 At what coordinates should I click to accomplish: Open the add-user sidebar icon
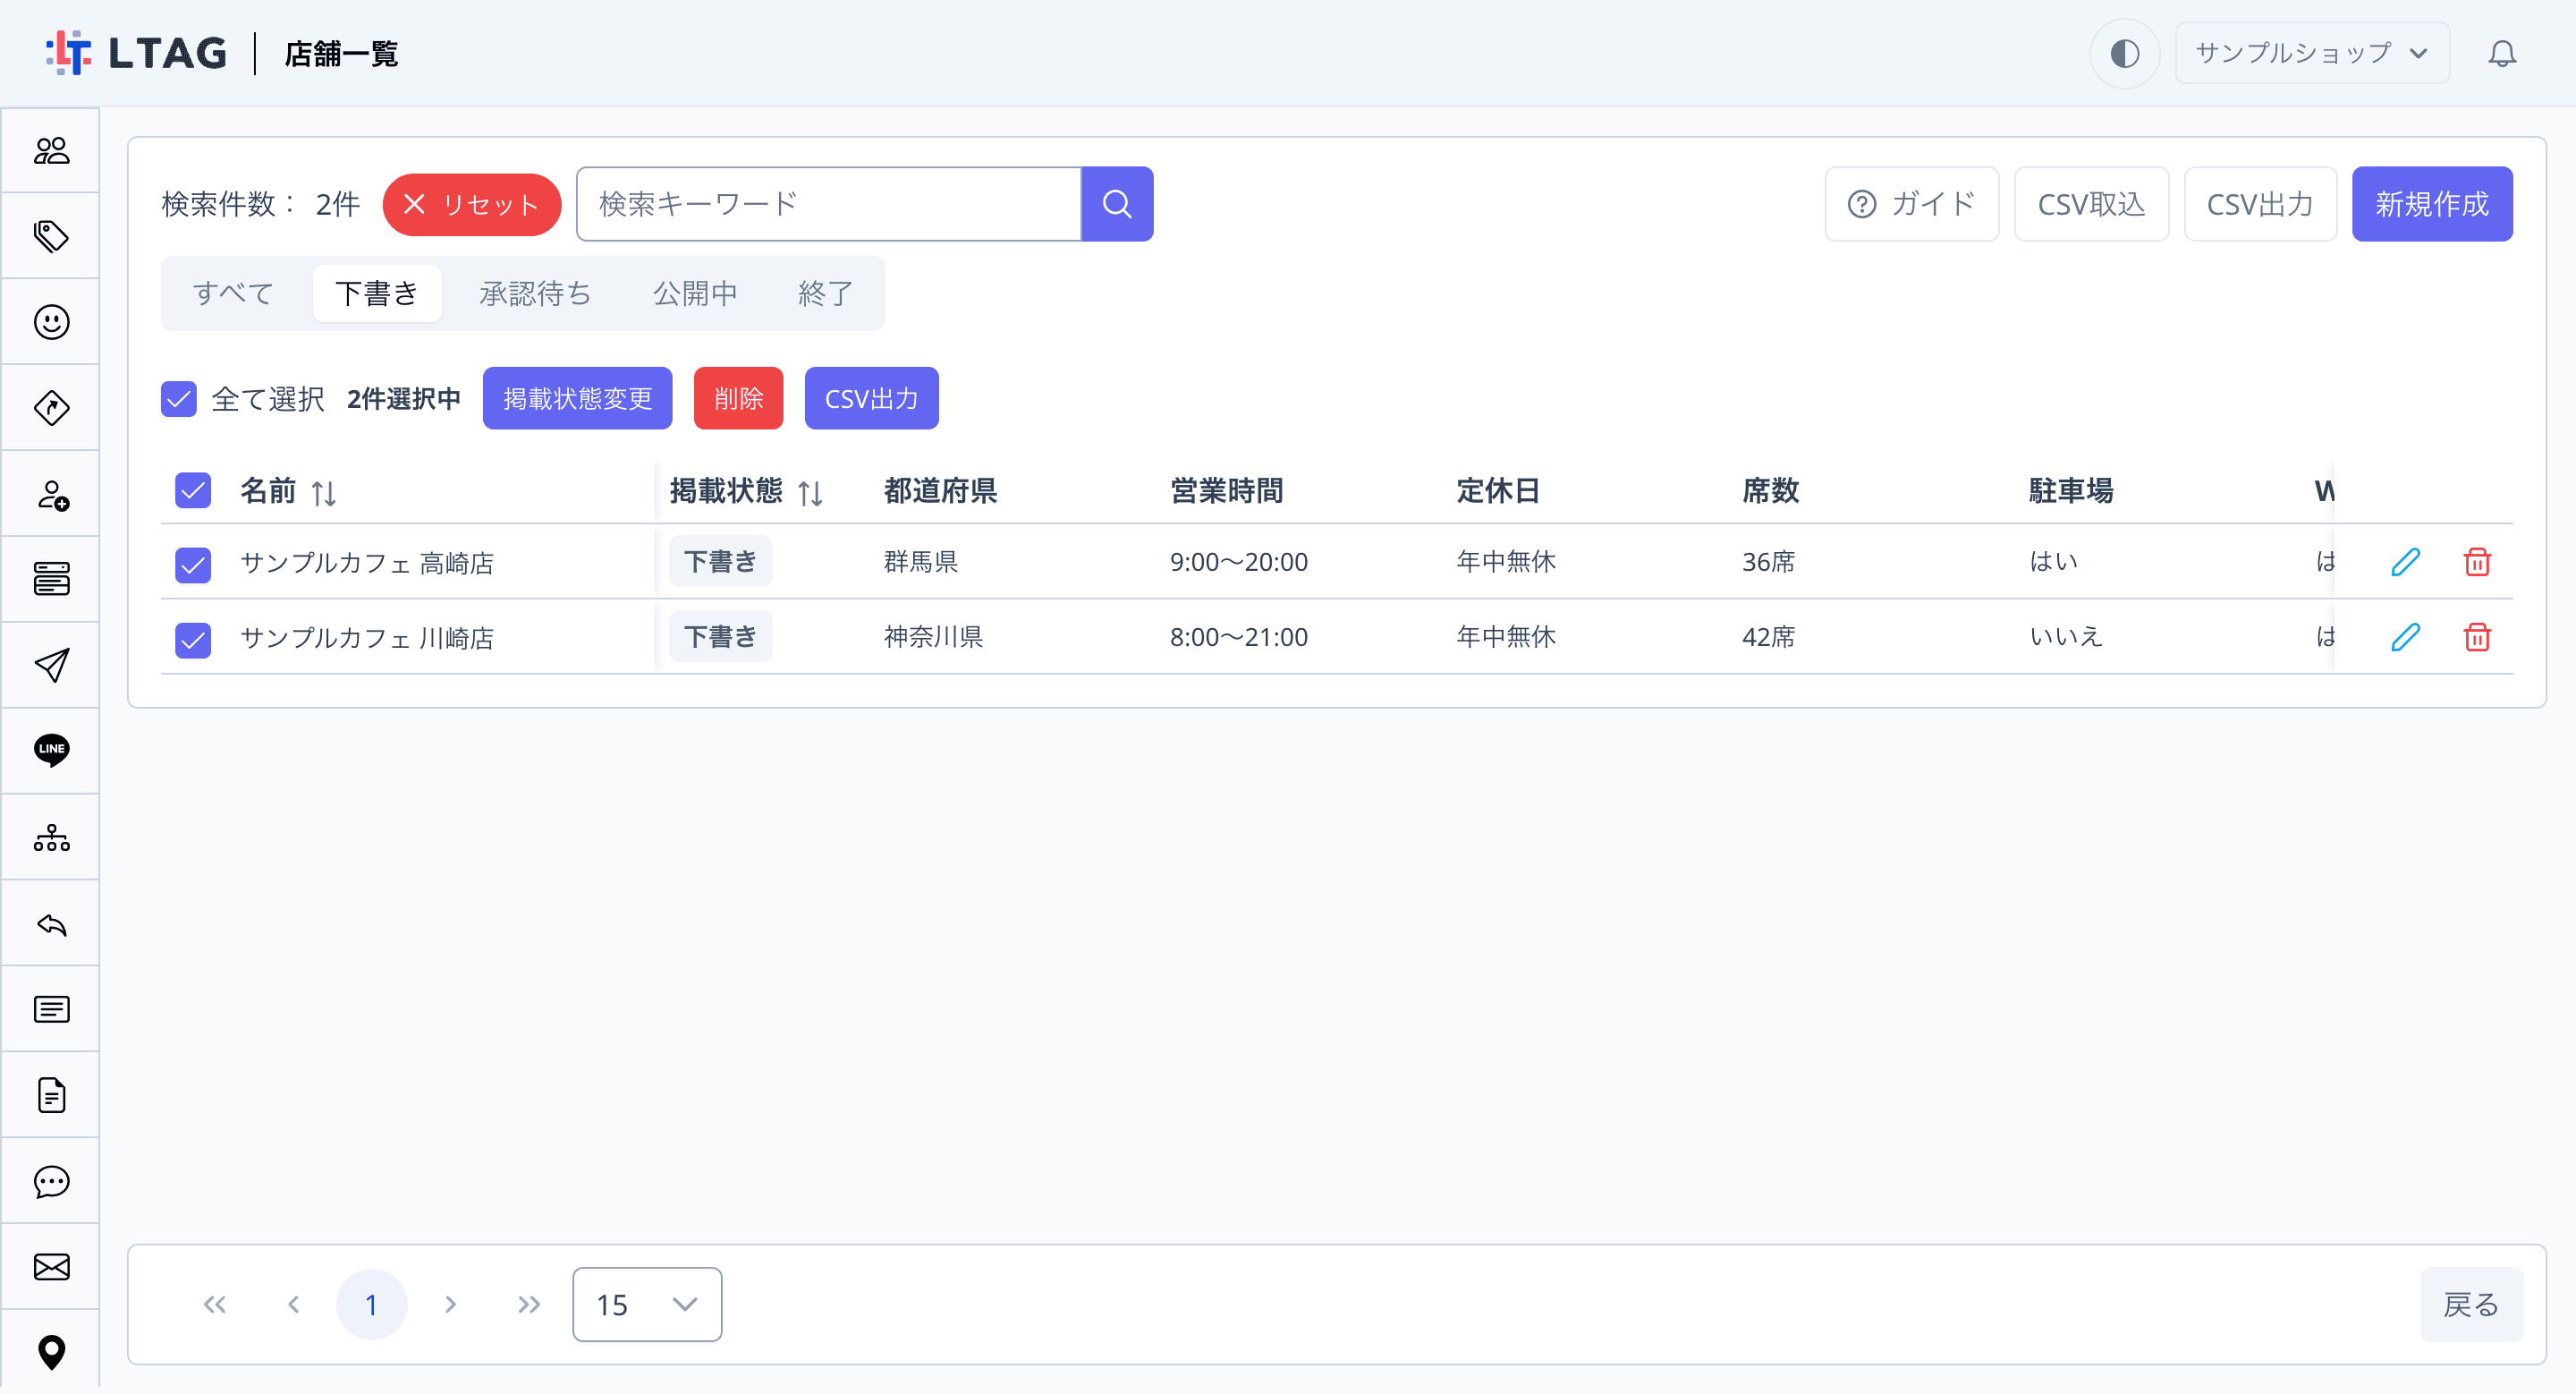51,494
